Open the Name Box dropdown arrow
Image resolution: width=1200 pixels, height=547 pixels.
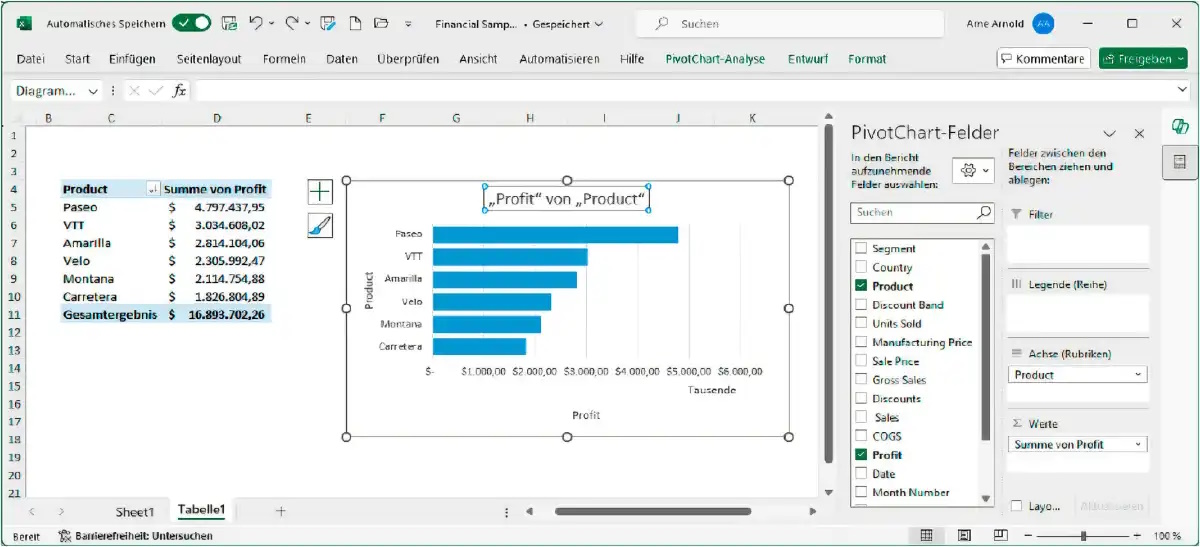(94, 91)
